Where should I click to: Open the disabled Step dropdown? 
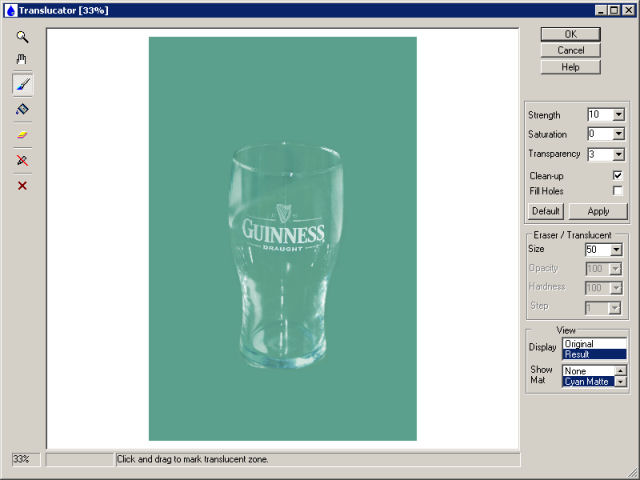click(614, 308)
